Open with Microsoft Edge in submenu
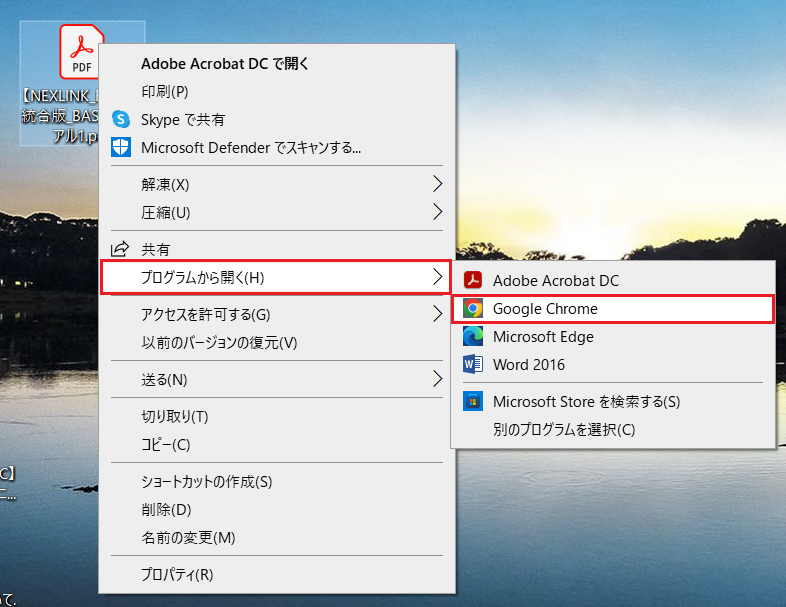The width and height of the screenshot is (786, 607). coord(613,337)
